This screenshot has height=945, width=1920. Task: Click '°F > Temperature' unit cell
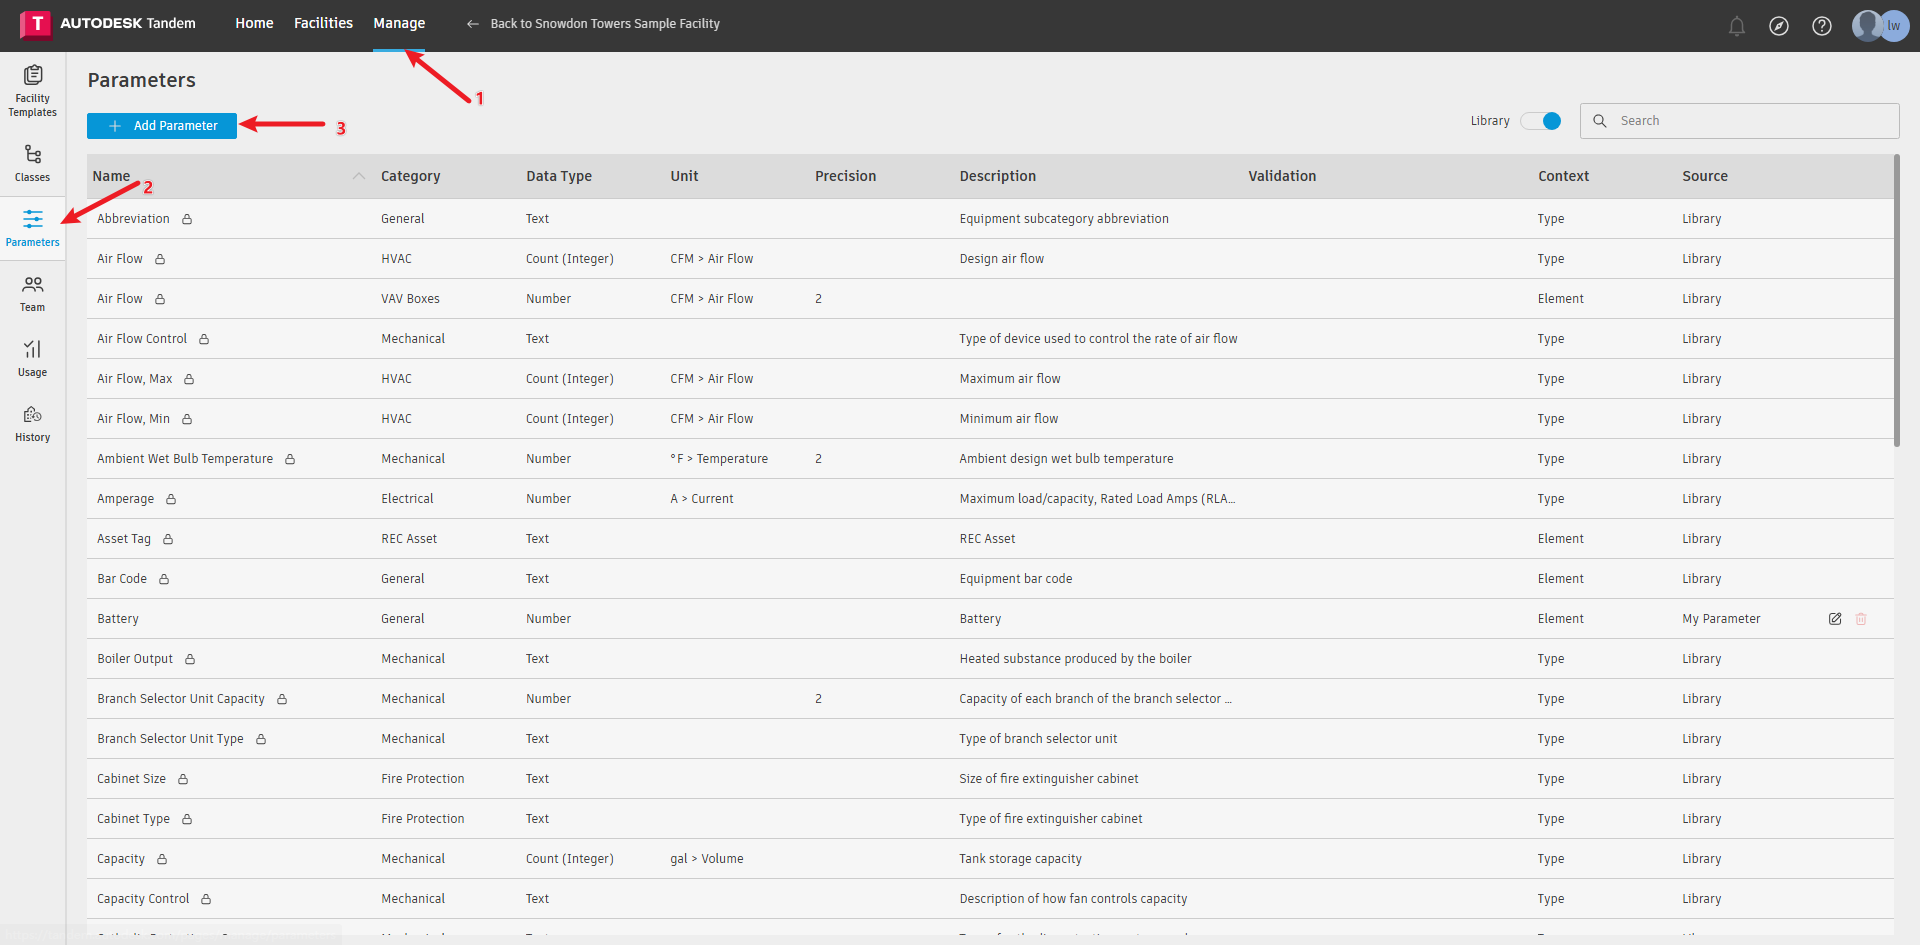pyautogui.click(x=719, y=459)
